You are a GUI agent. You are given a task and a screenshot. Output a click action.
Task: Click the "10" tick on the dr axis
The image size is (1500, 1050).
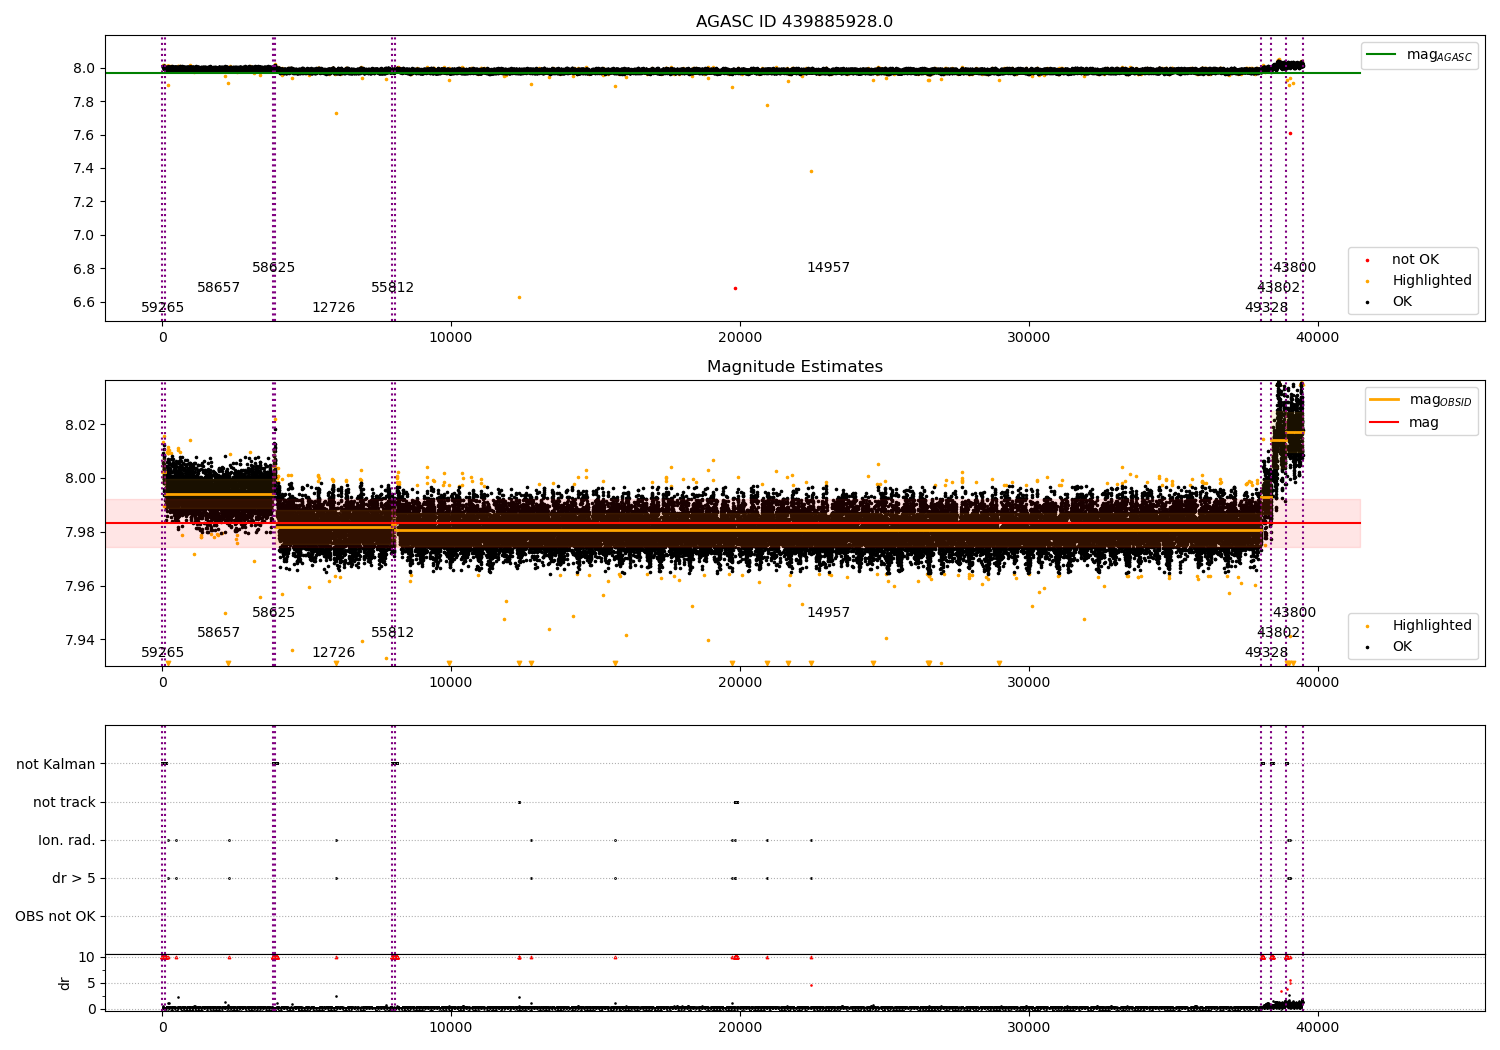87,957
